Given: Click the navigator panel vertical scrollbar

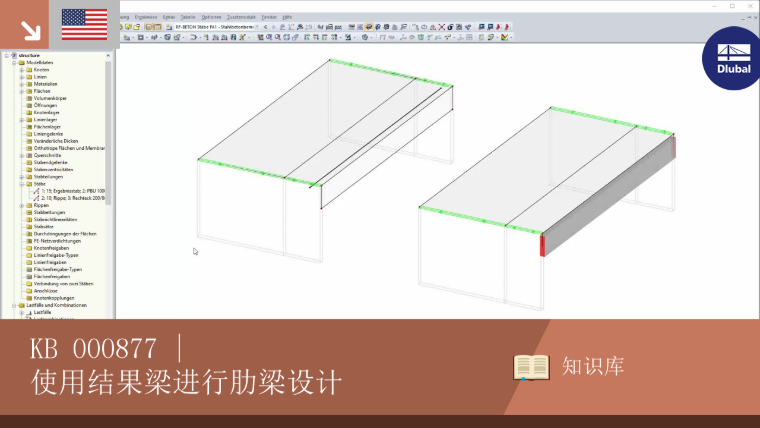Looking at the screenshot, I should 108,131.
